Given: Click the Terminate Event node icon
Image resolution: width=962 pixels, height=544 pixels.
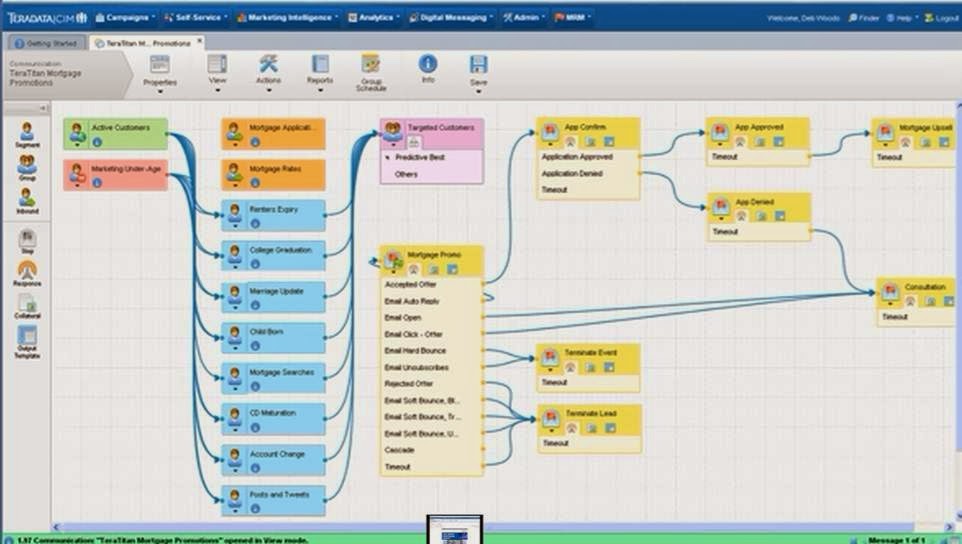Looking at the screenshot, I should (550, 356).
